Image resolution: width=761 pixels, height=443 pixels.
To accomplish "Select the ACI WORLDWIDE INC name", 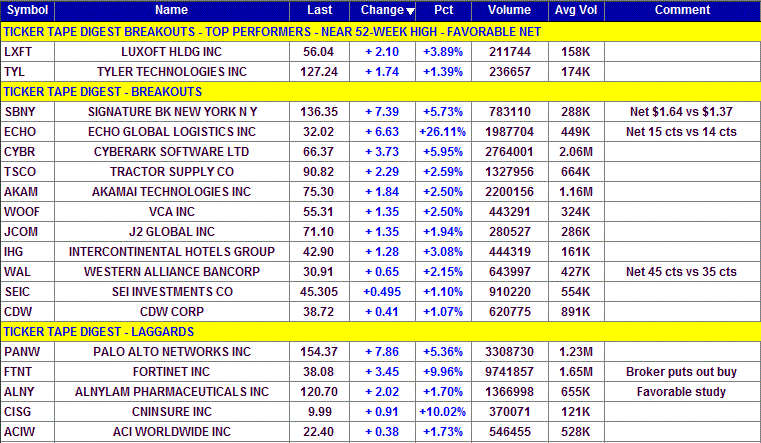I will (x=172, y=431).
